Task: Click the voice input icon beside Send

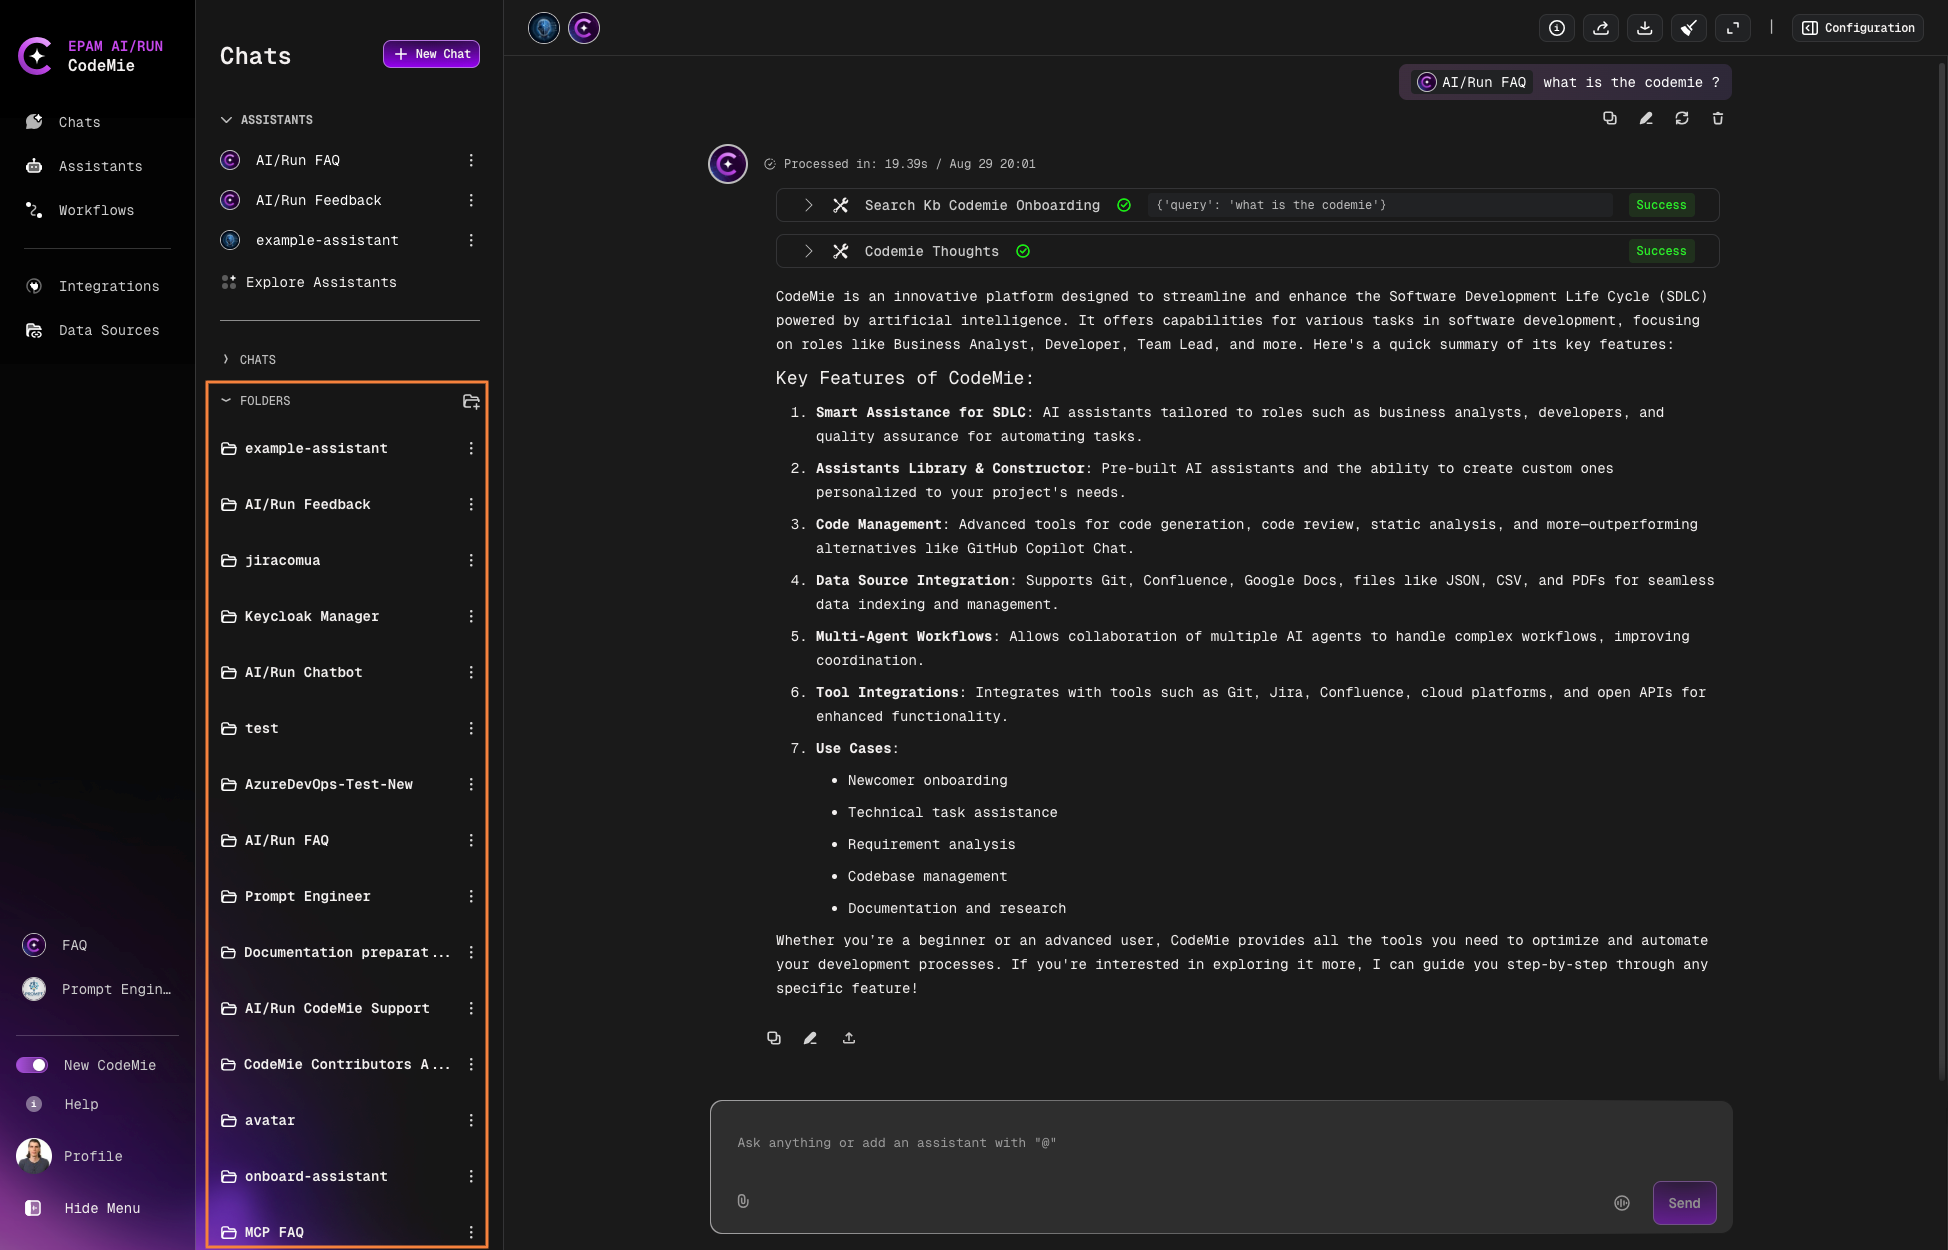Action: pos(1622,1203)
